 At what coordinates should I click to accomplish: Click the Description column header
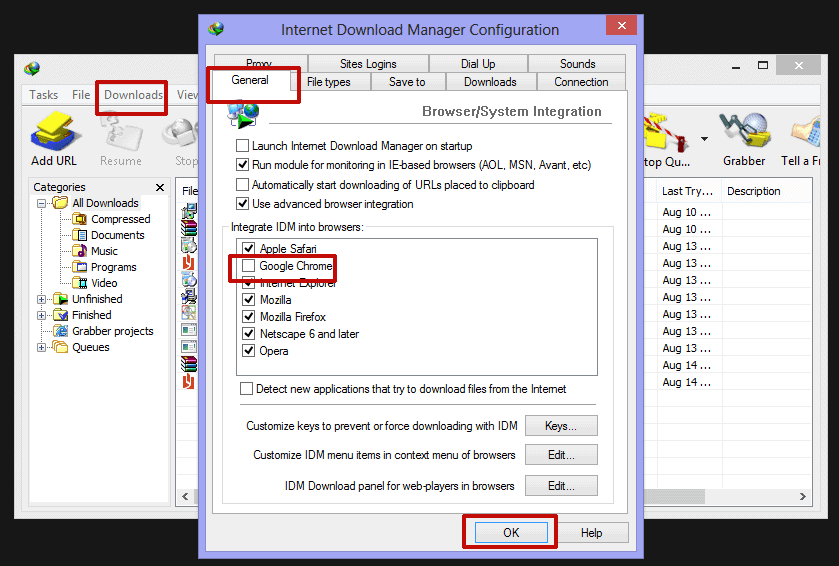pyautogui.click(x=766, y=191)
